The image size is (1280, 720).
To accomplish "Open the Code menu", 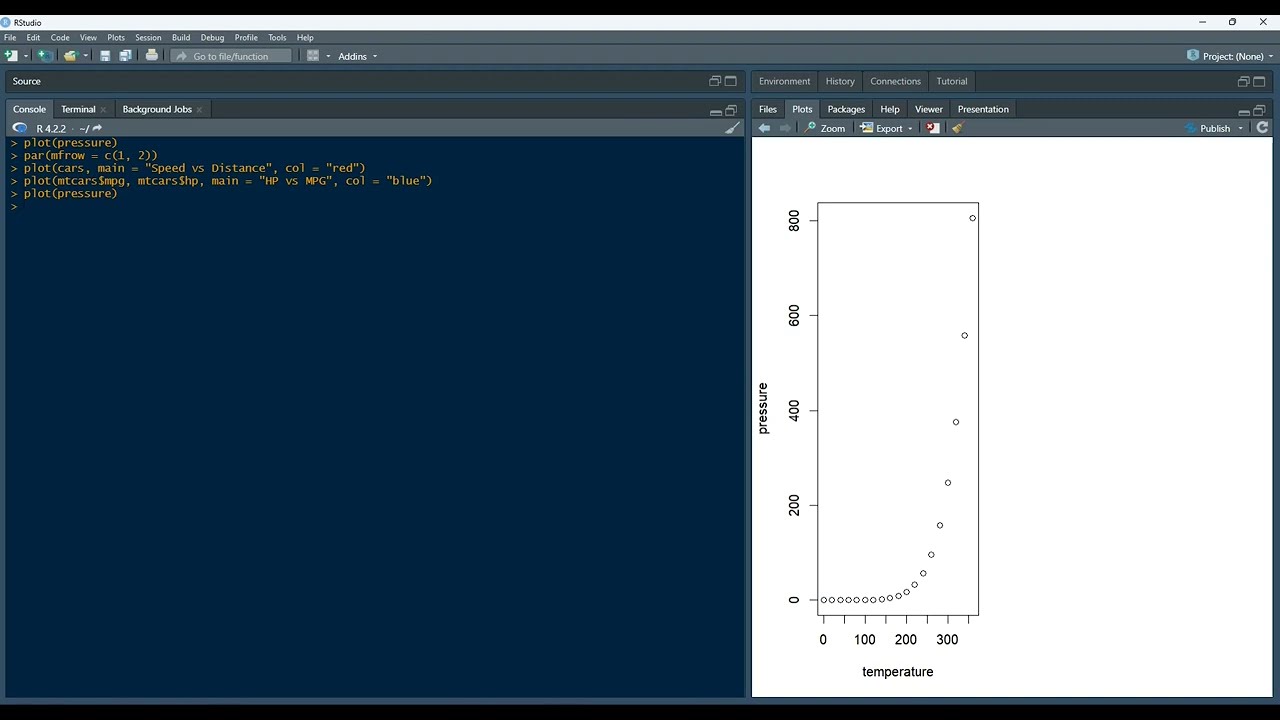I will 60,37.
